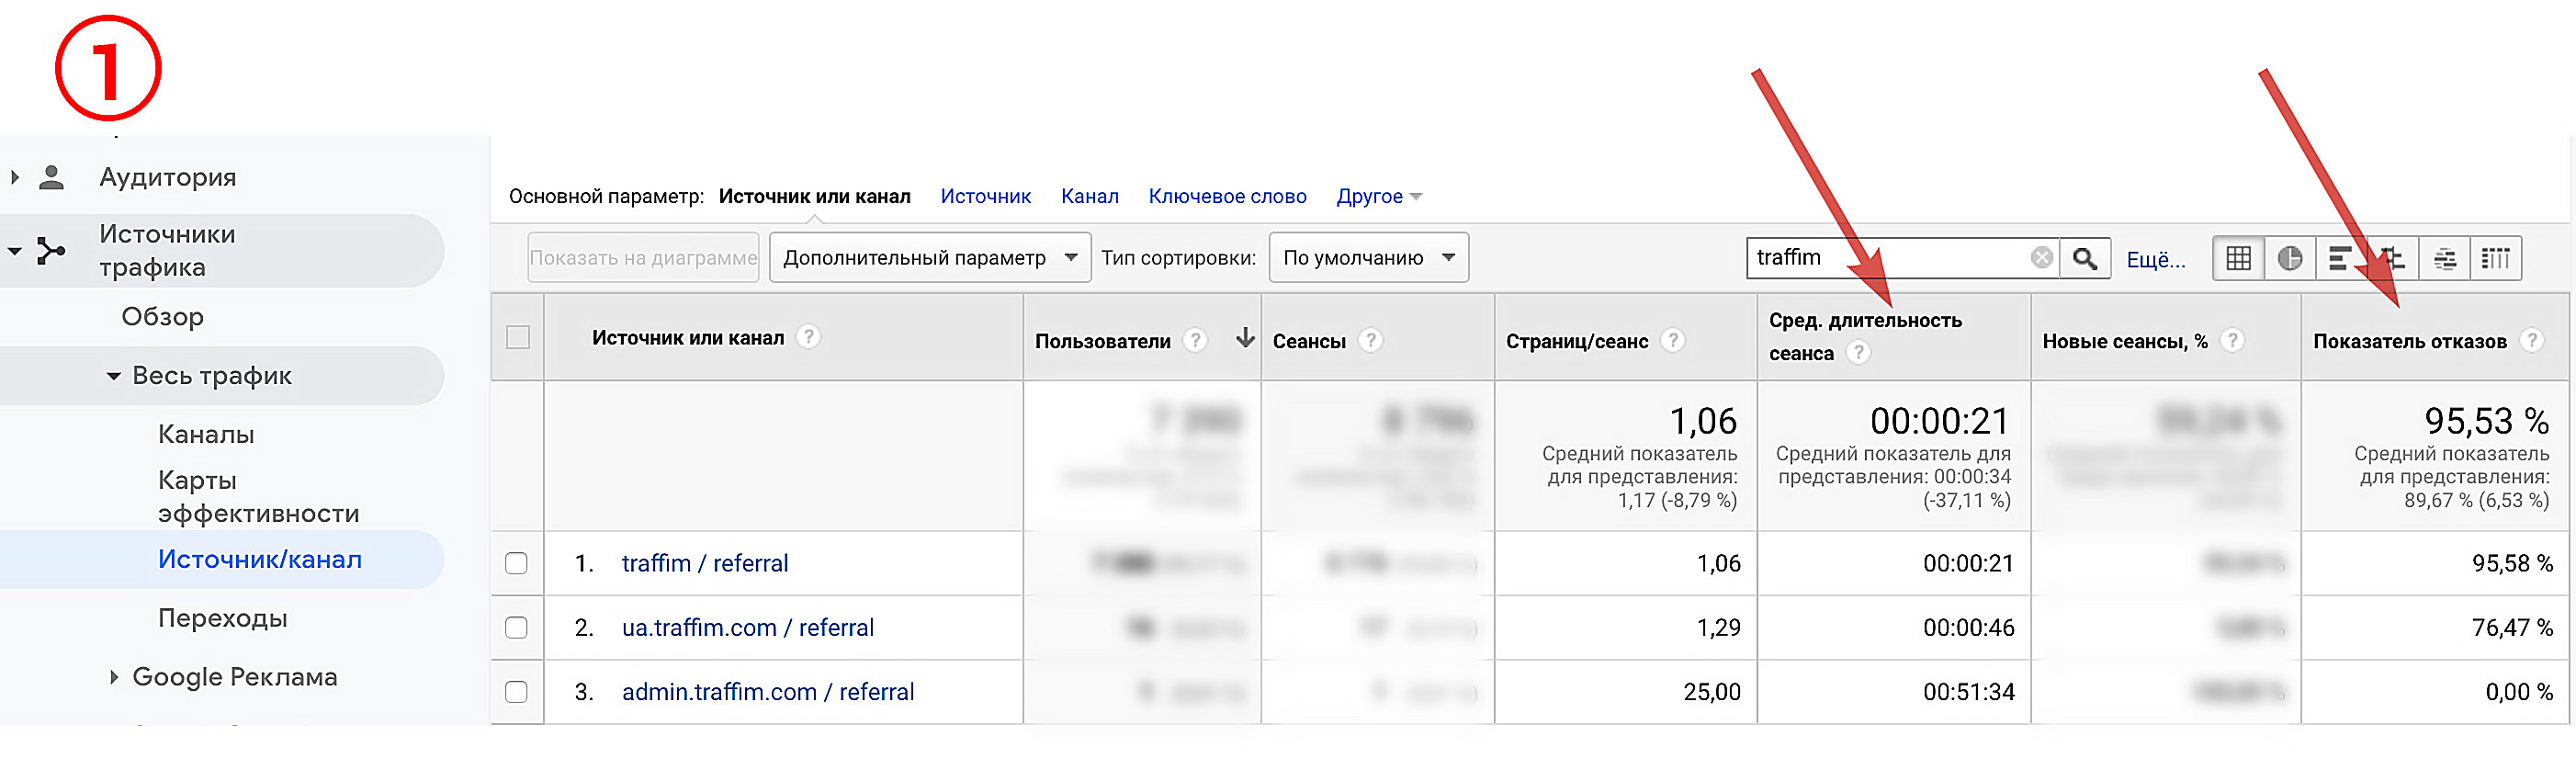This screenshot has width=2576, height=781.
Task: Open Каналы in the sidebar
Action: [x=206, y=434]
